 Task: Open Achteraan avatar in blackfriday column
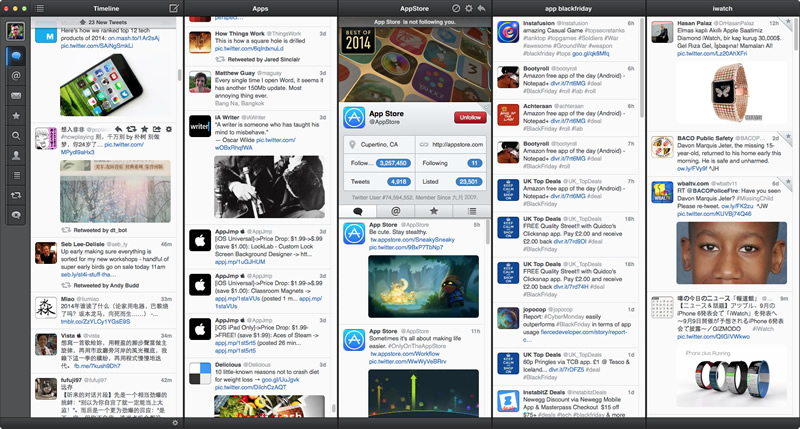(508, 115)
